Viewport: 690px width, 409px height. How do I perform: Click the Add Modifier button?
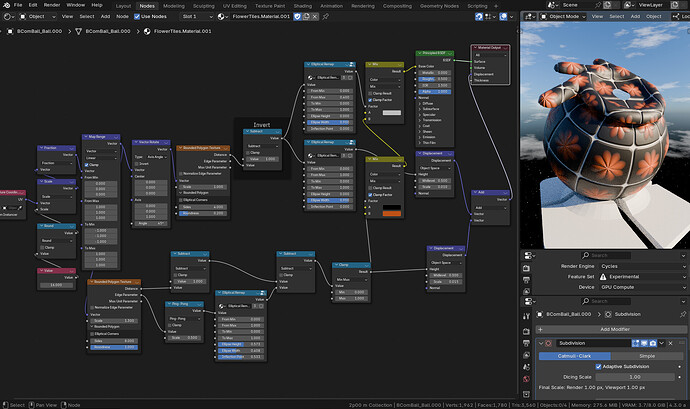611,329
